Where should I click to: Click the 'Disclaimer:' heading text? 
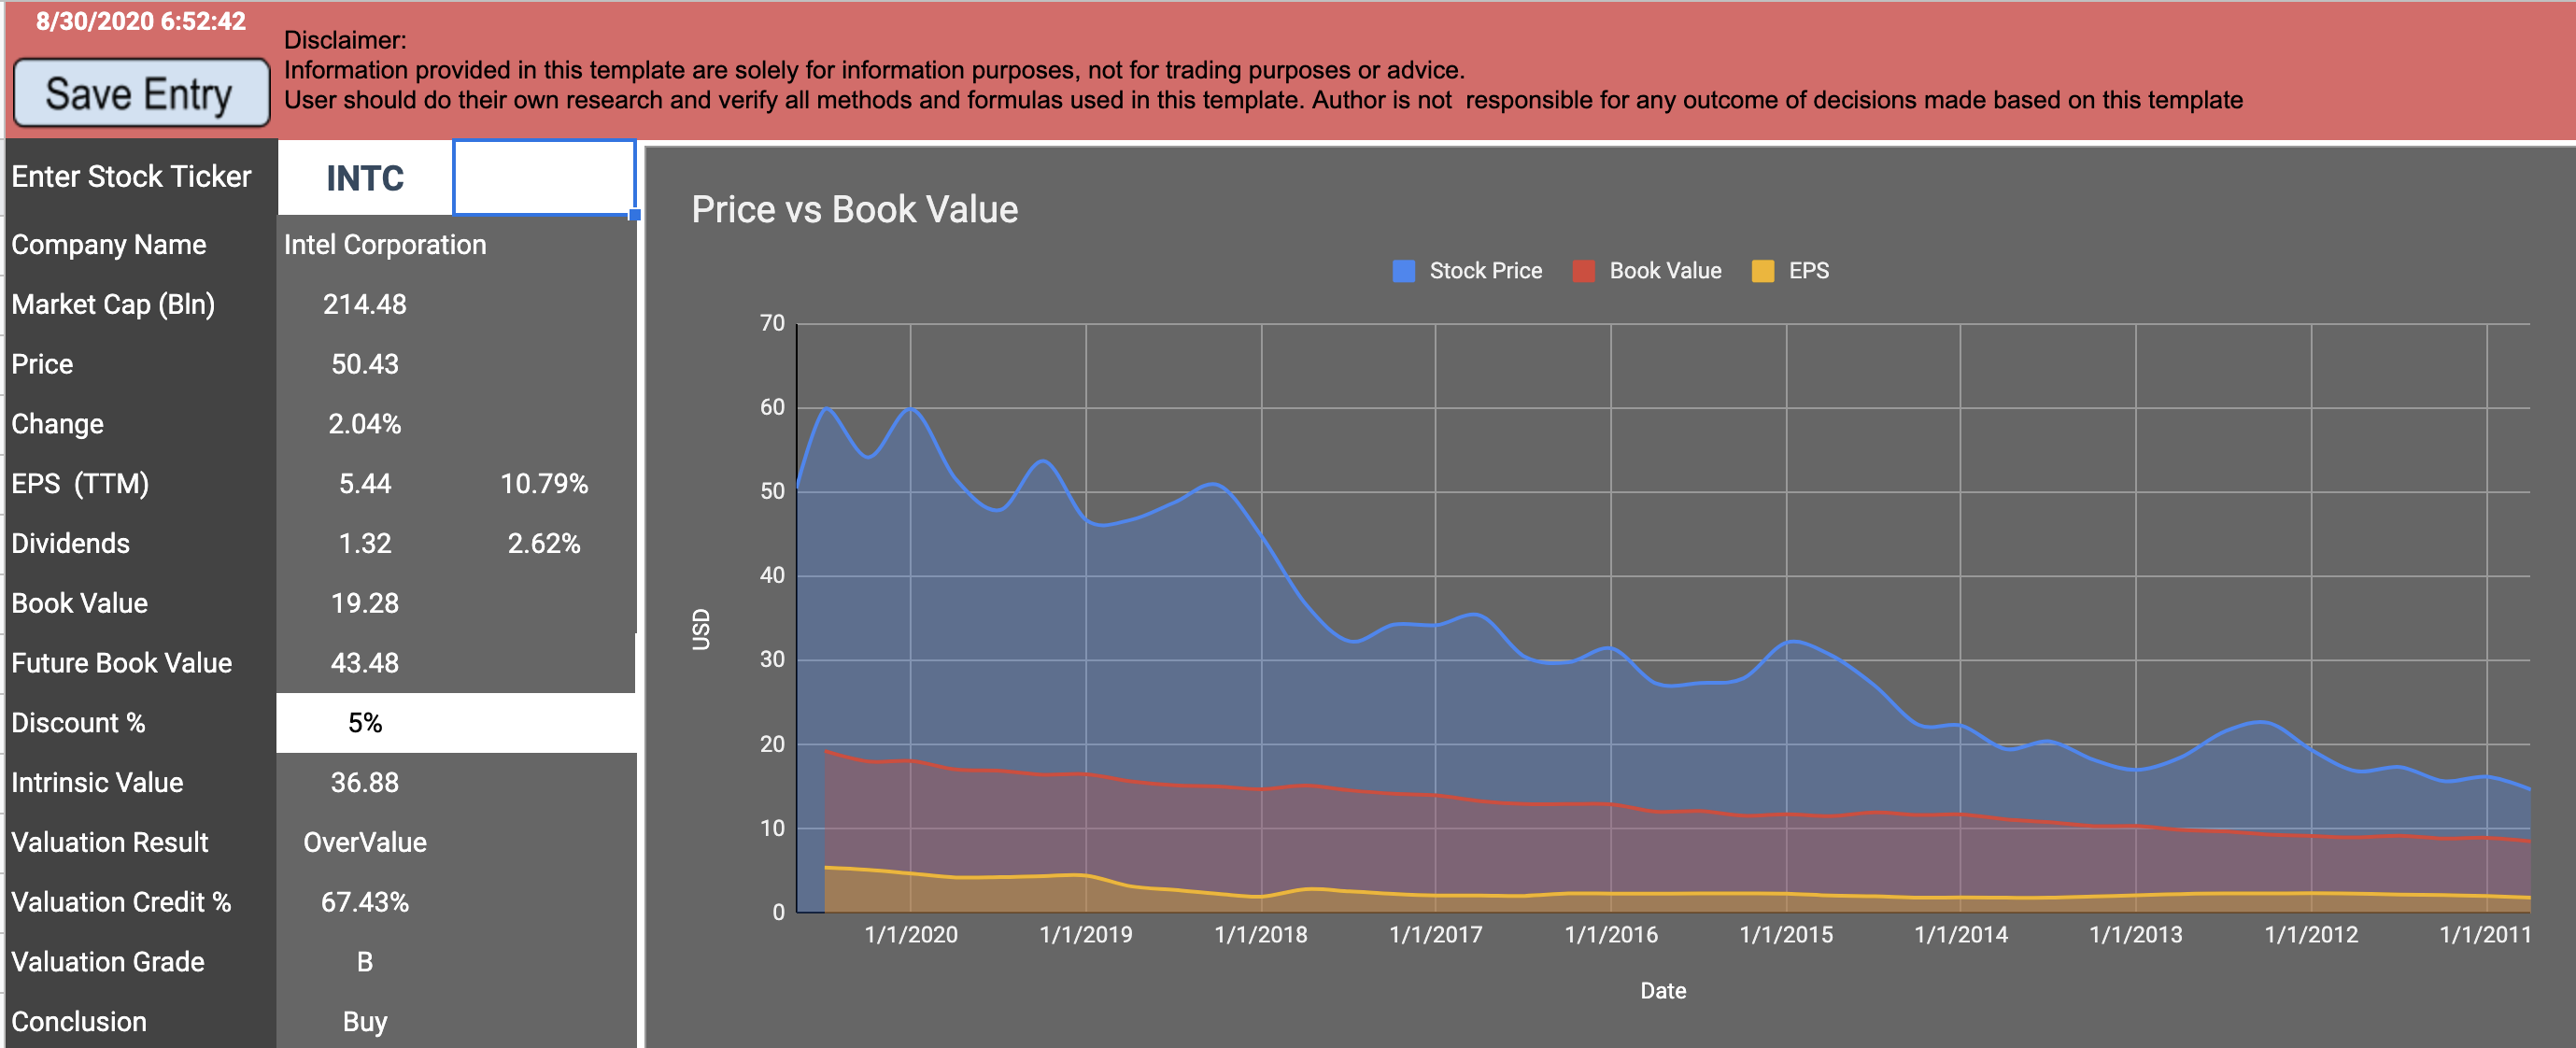pos(345,40)
